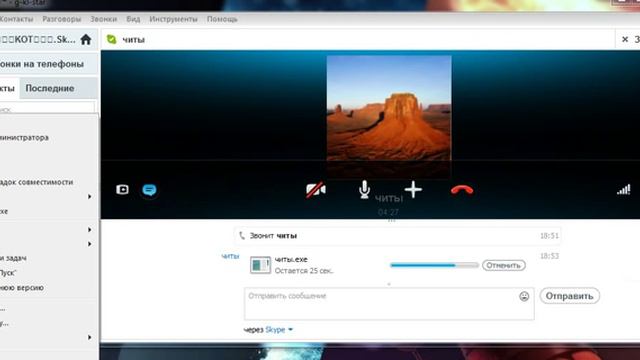Click the читы.exe file icon
Screen dimensions: 640x360
tap(260, 265)
